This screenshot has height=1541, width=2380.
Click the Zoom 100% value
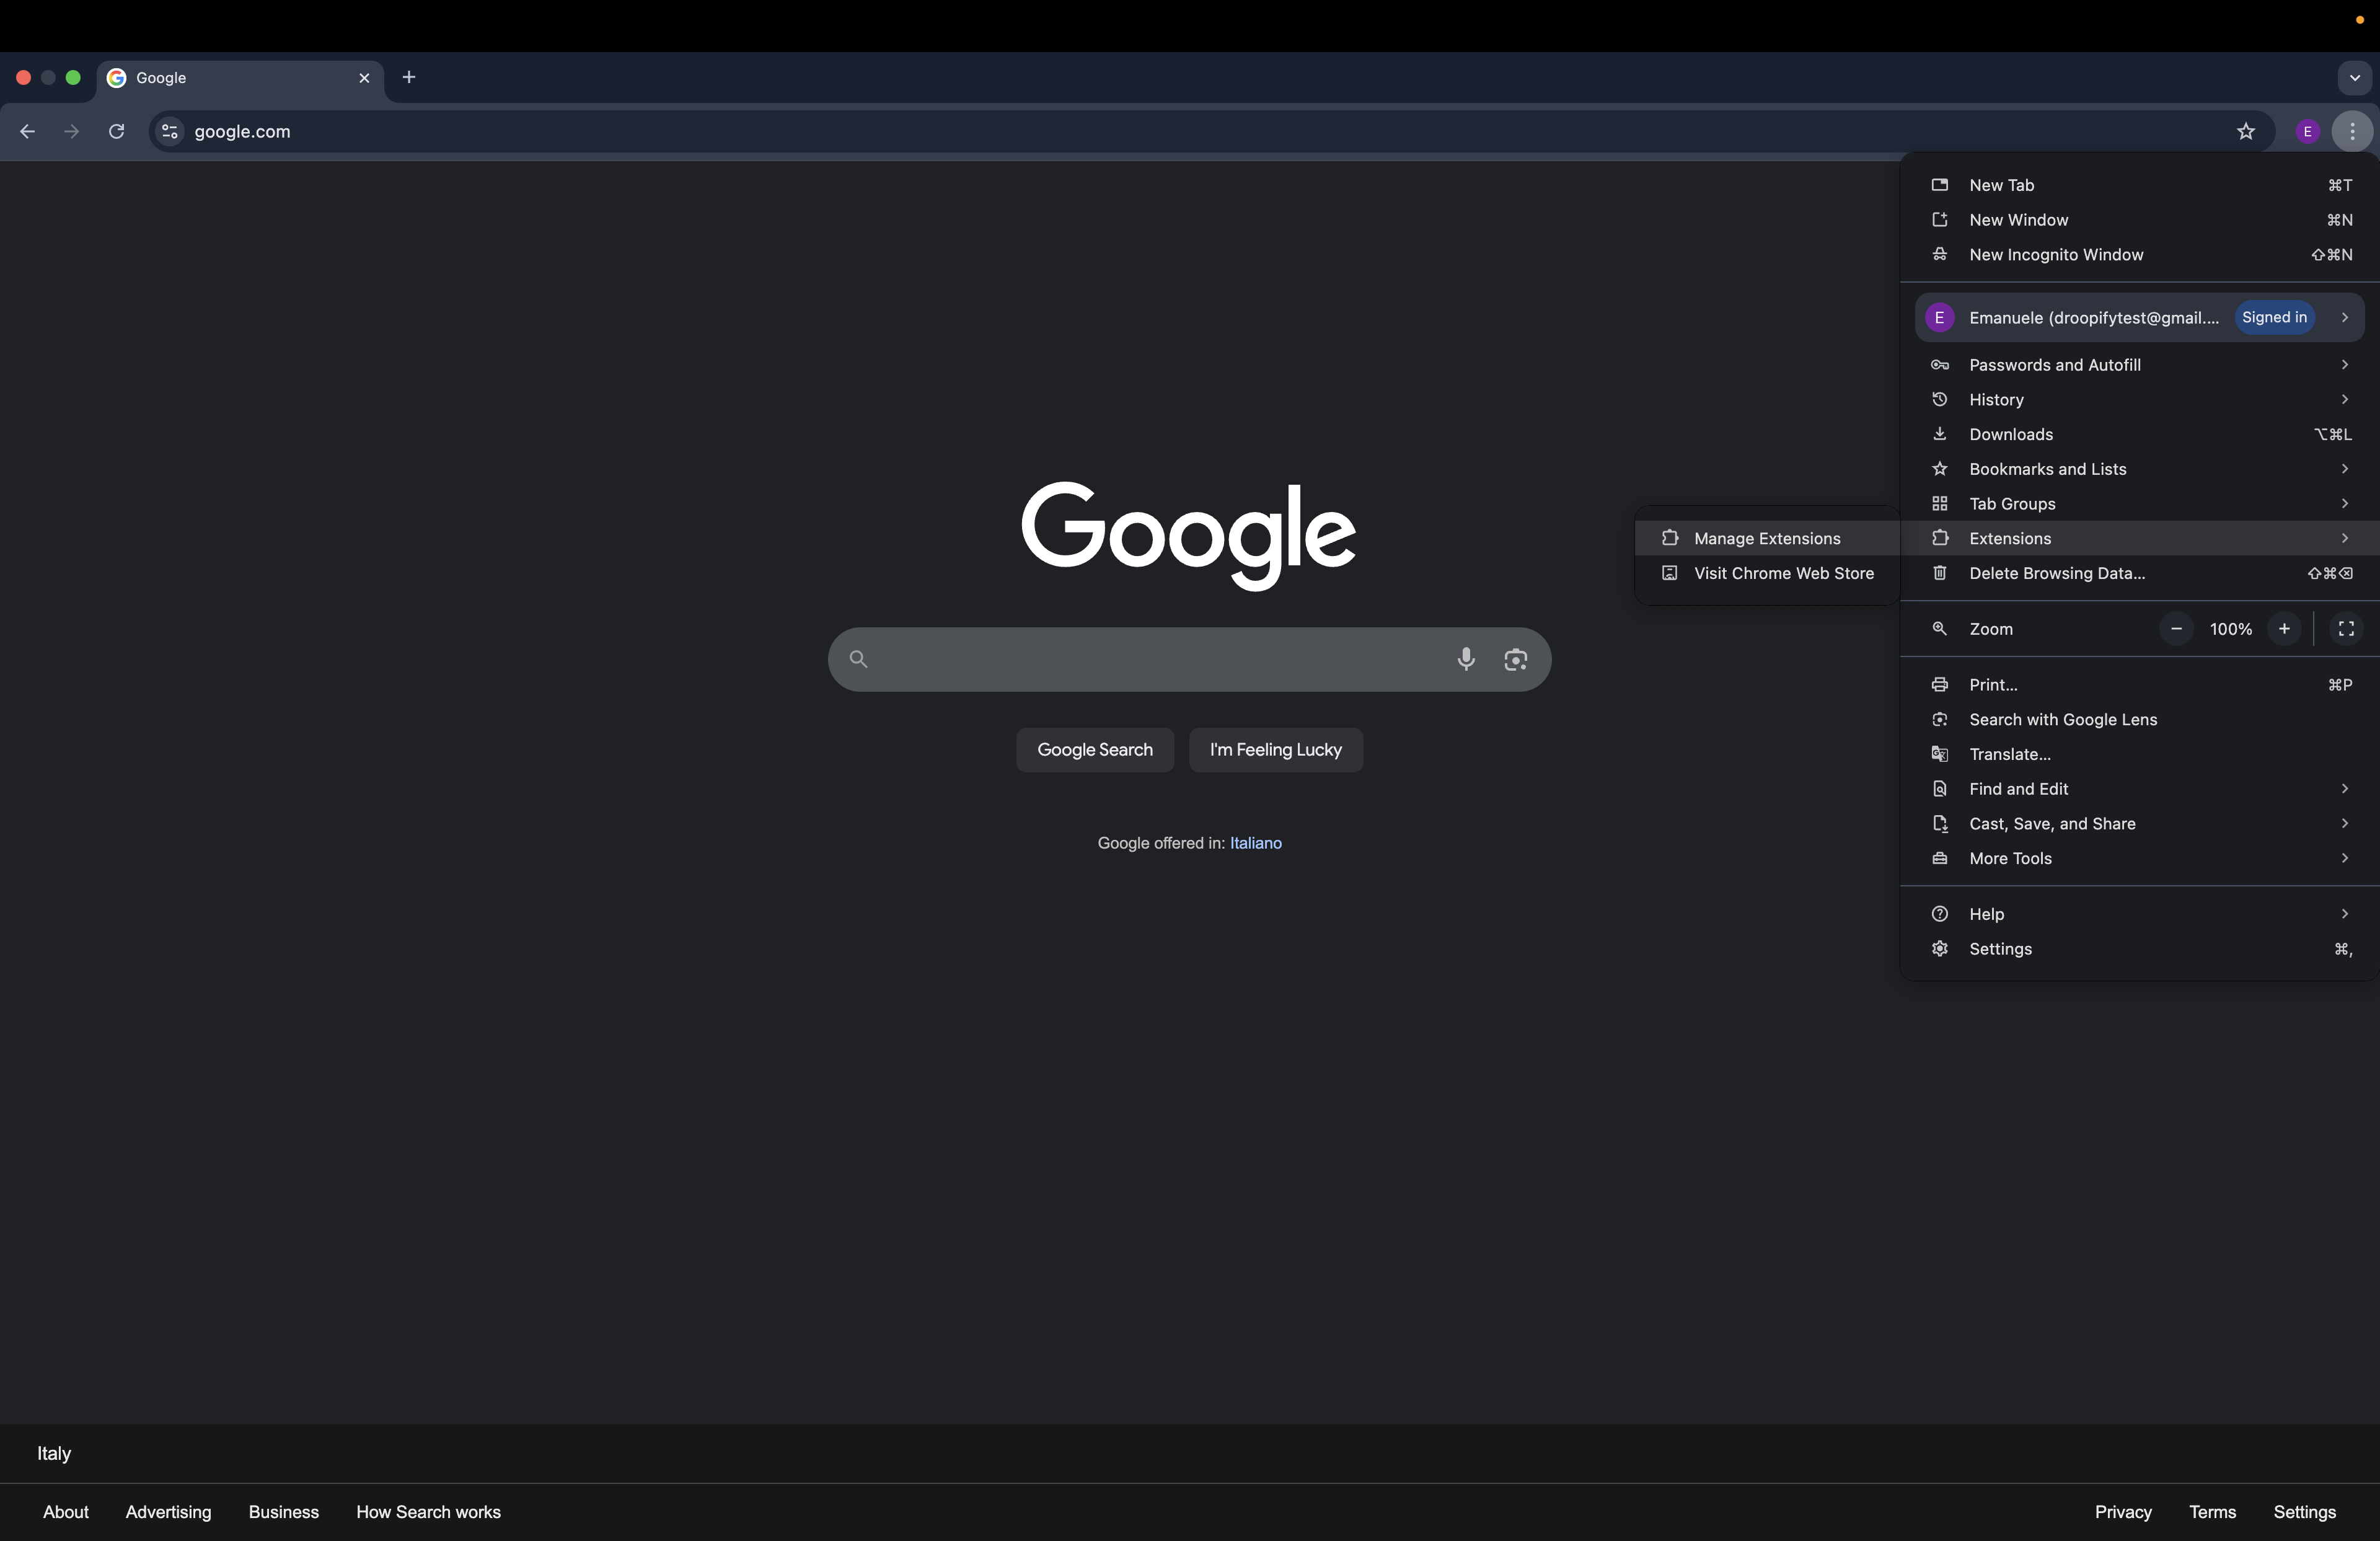tap(2230, 629)
